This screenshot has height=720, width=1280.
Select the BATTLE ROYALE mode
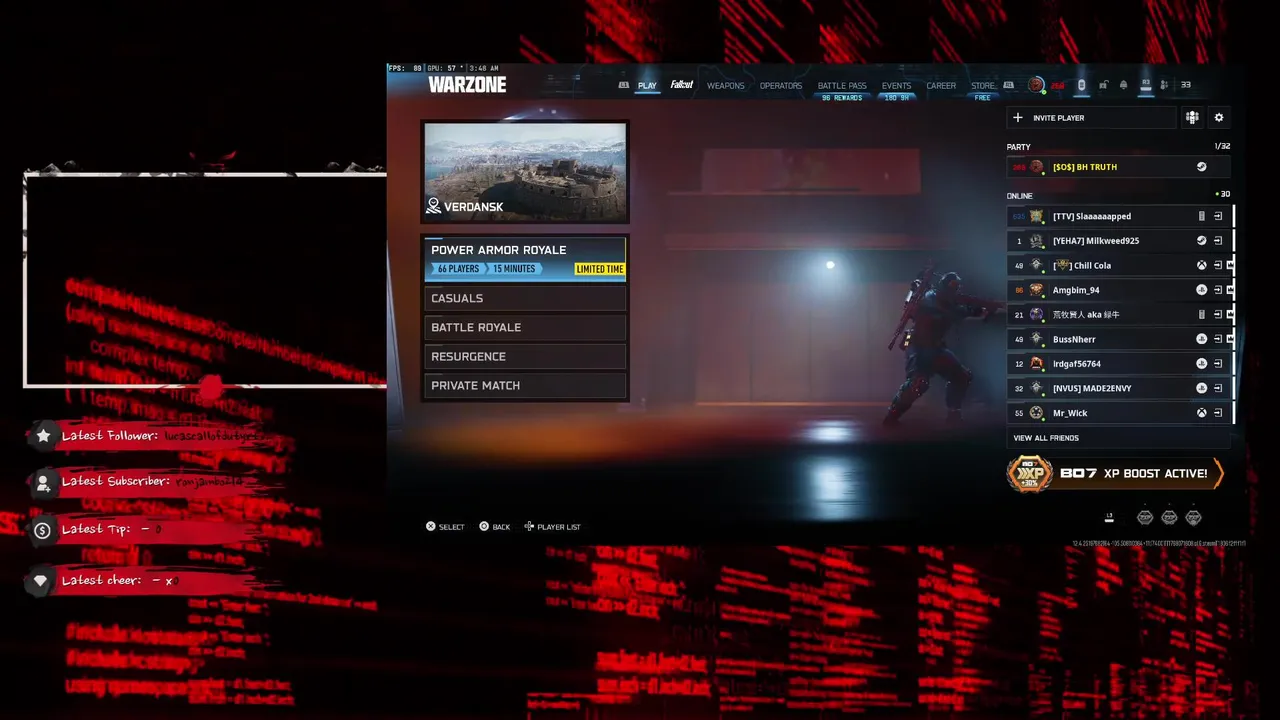pos(526,327)
